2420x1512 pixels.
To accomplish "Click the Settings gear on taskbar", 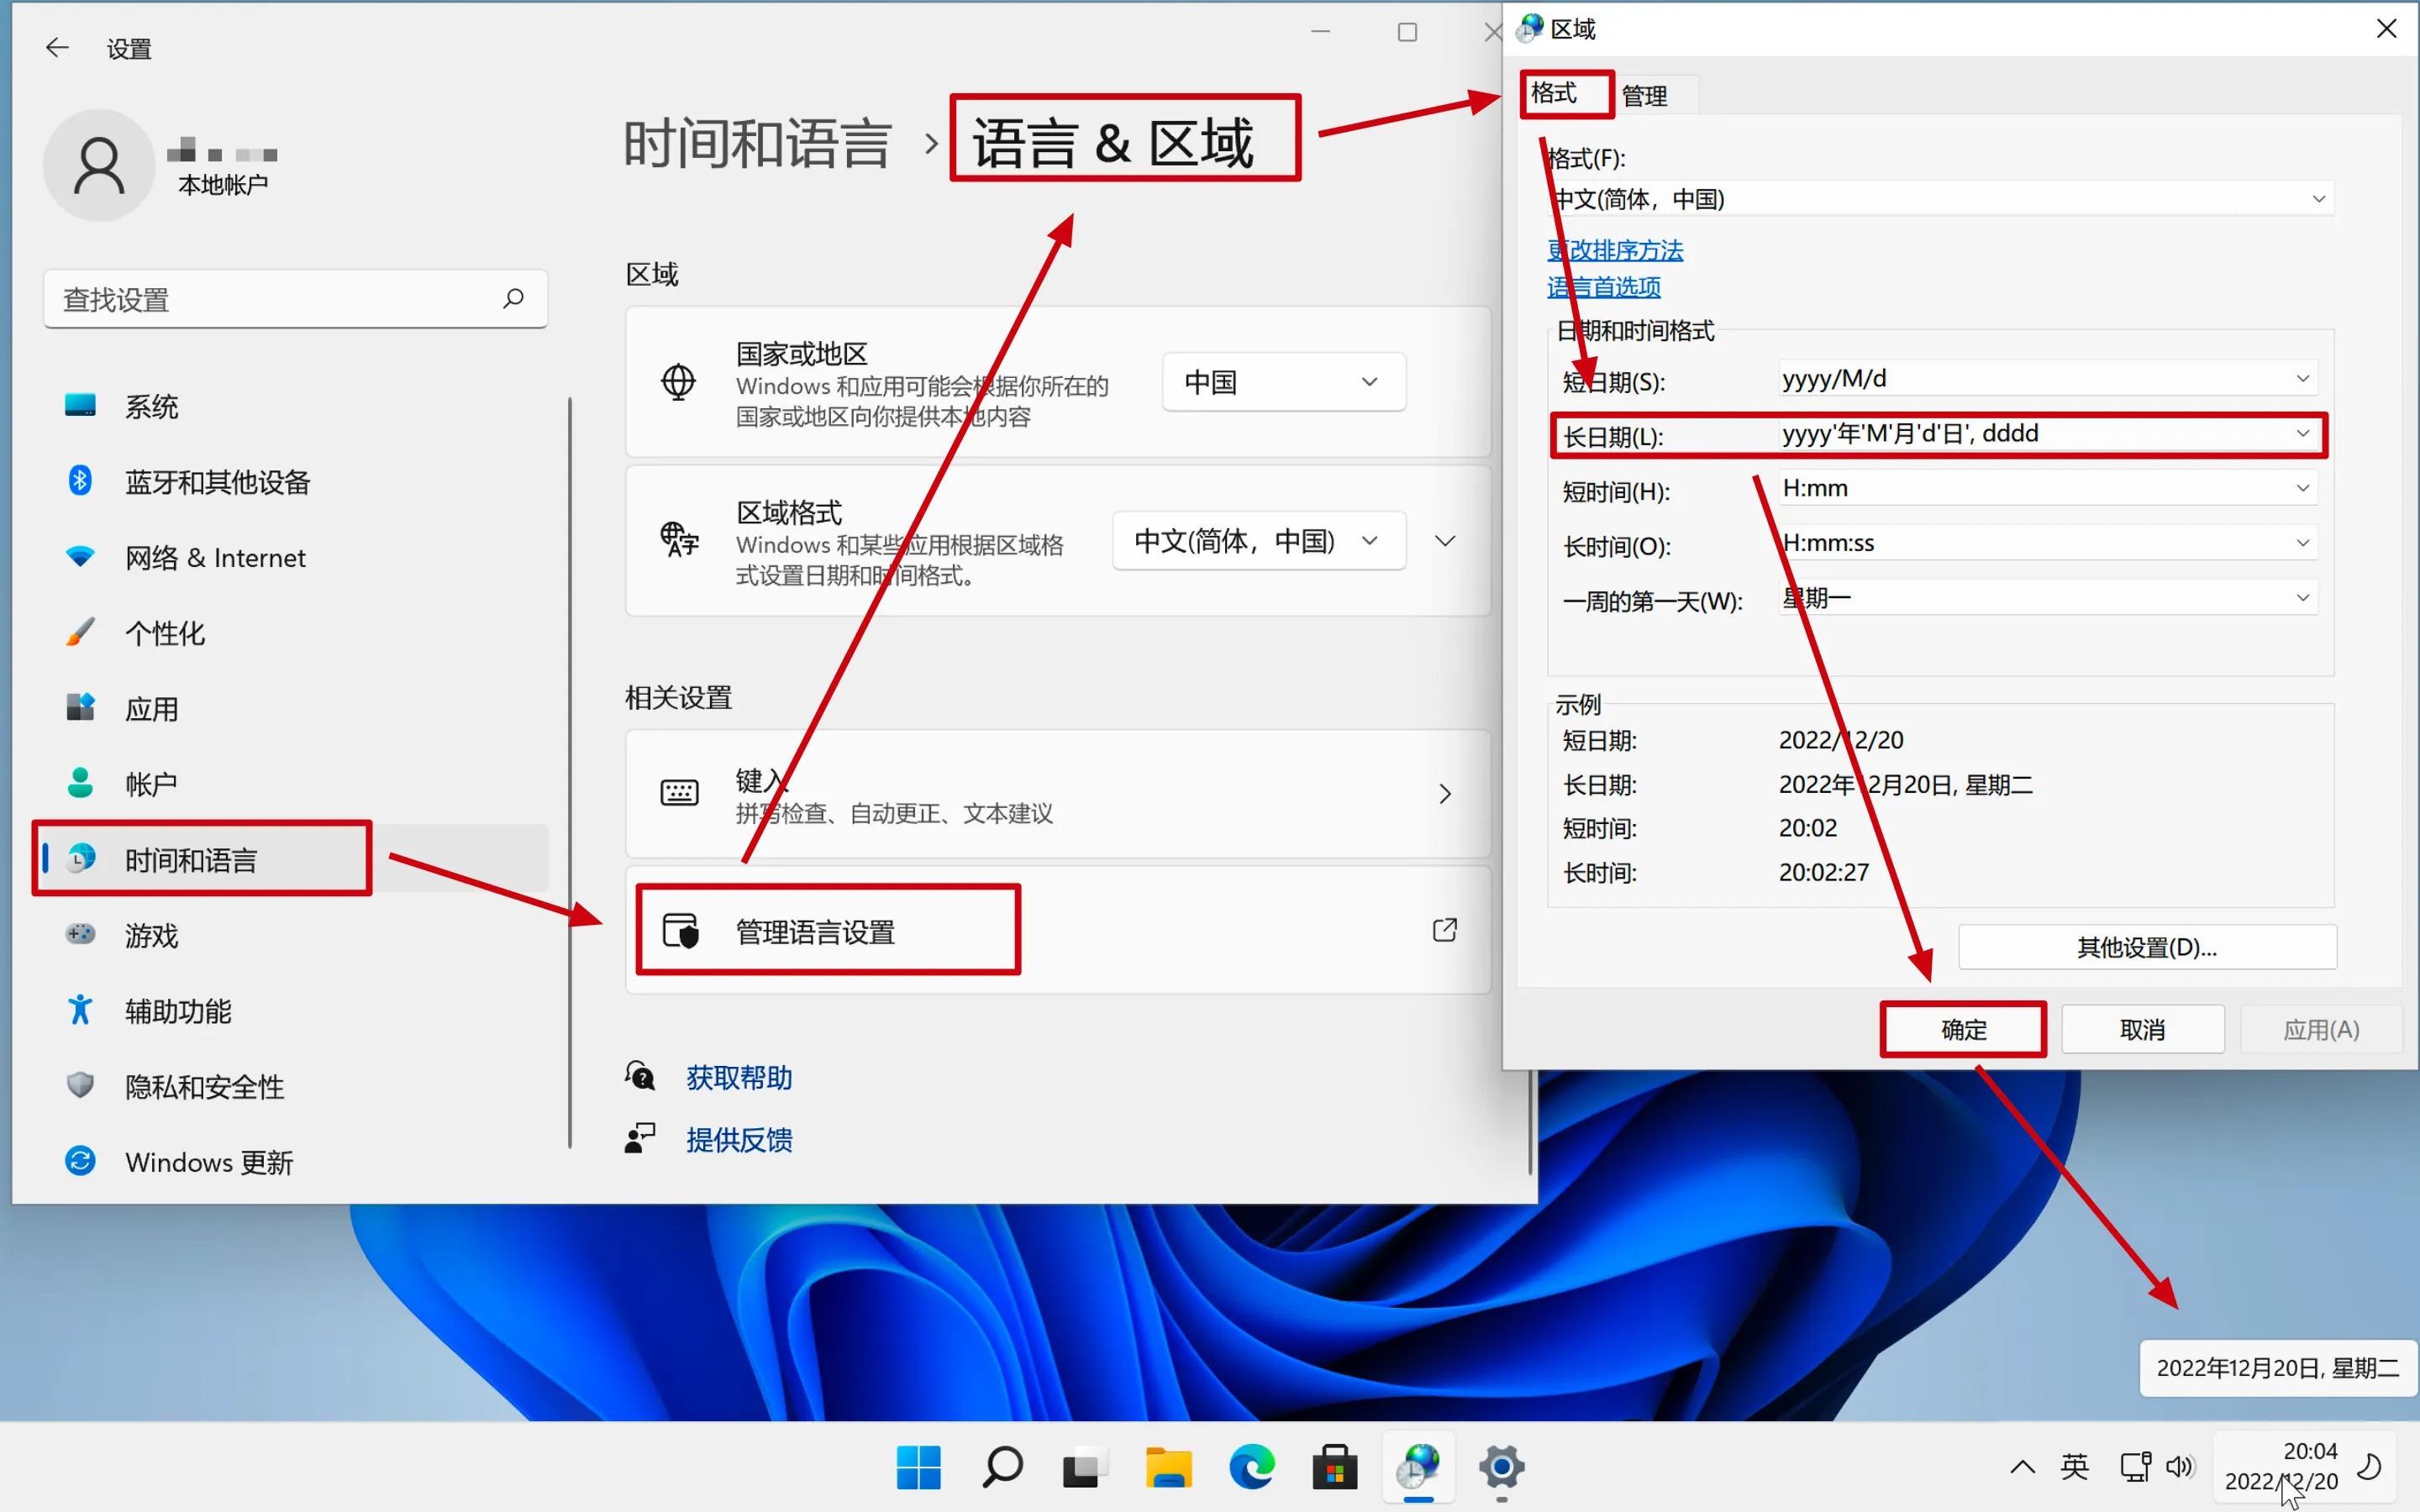I will pos(1501,1467).
